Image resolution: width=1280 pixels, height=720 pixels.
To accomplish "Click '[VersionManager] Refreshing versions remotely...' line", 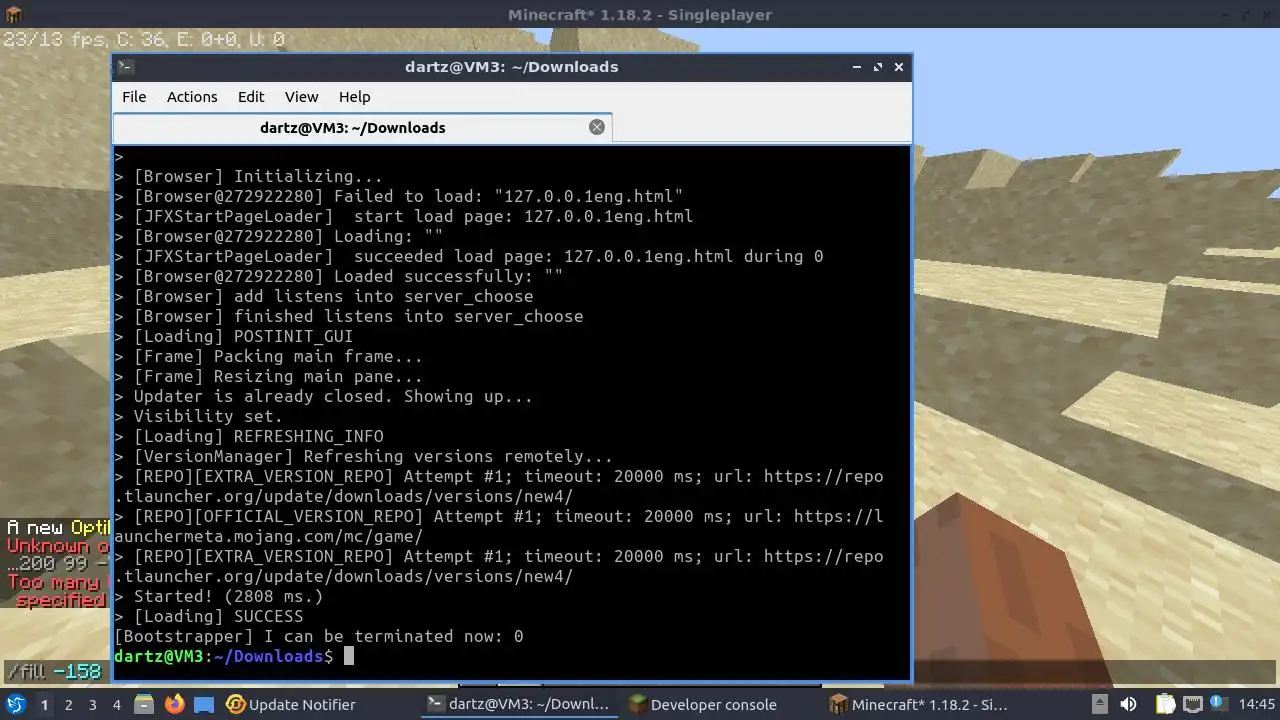I will coord(363,456).
